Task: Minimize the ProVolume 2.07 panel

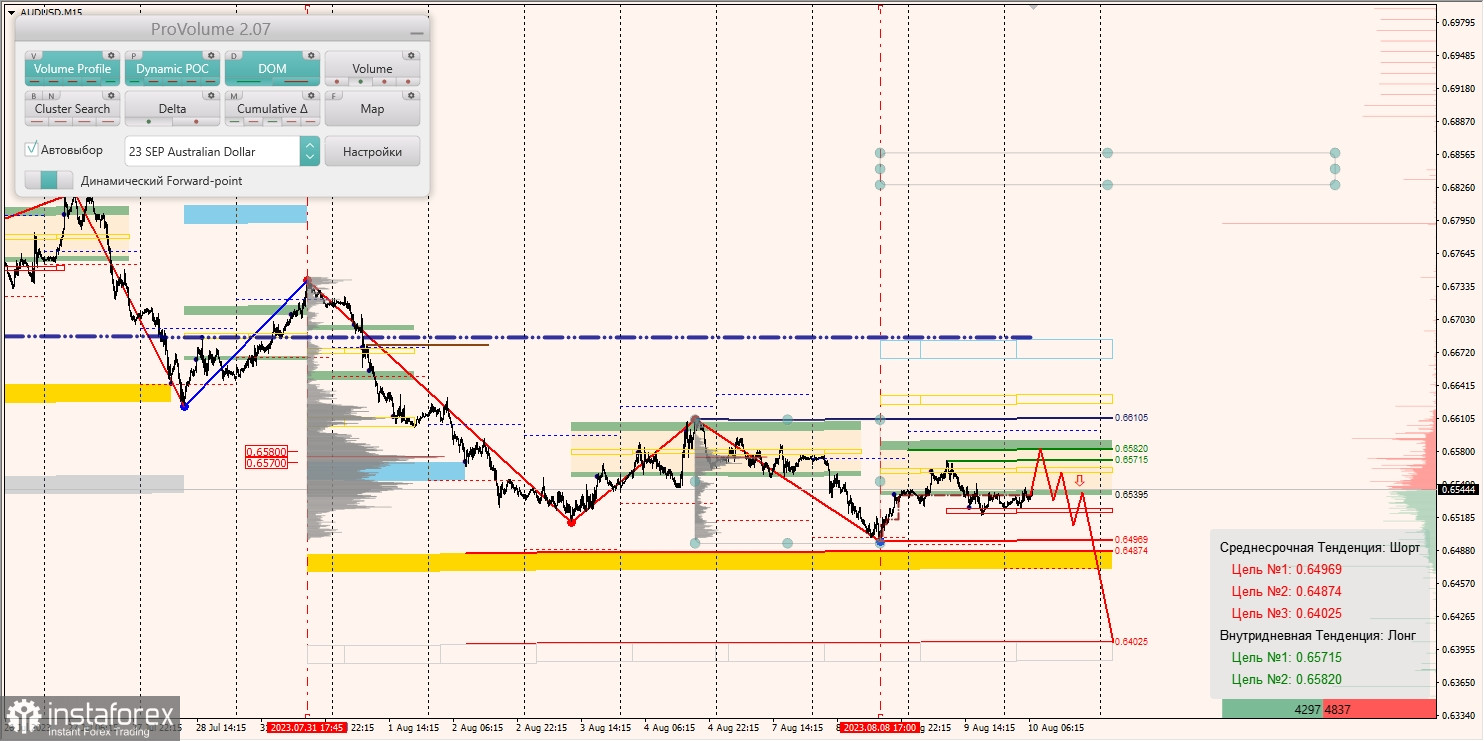Action: tap(417, 32)
